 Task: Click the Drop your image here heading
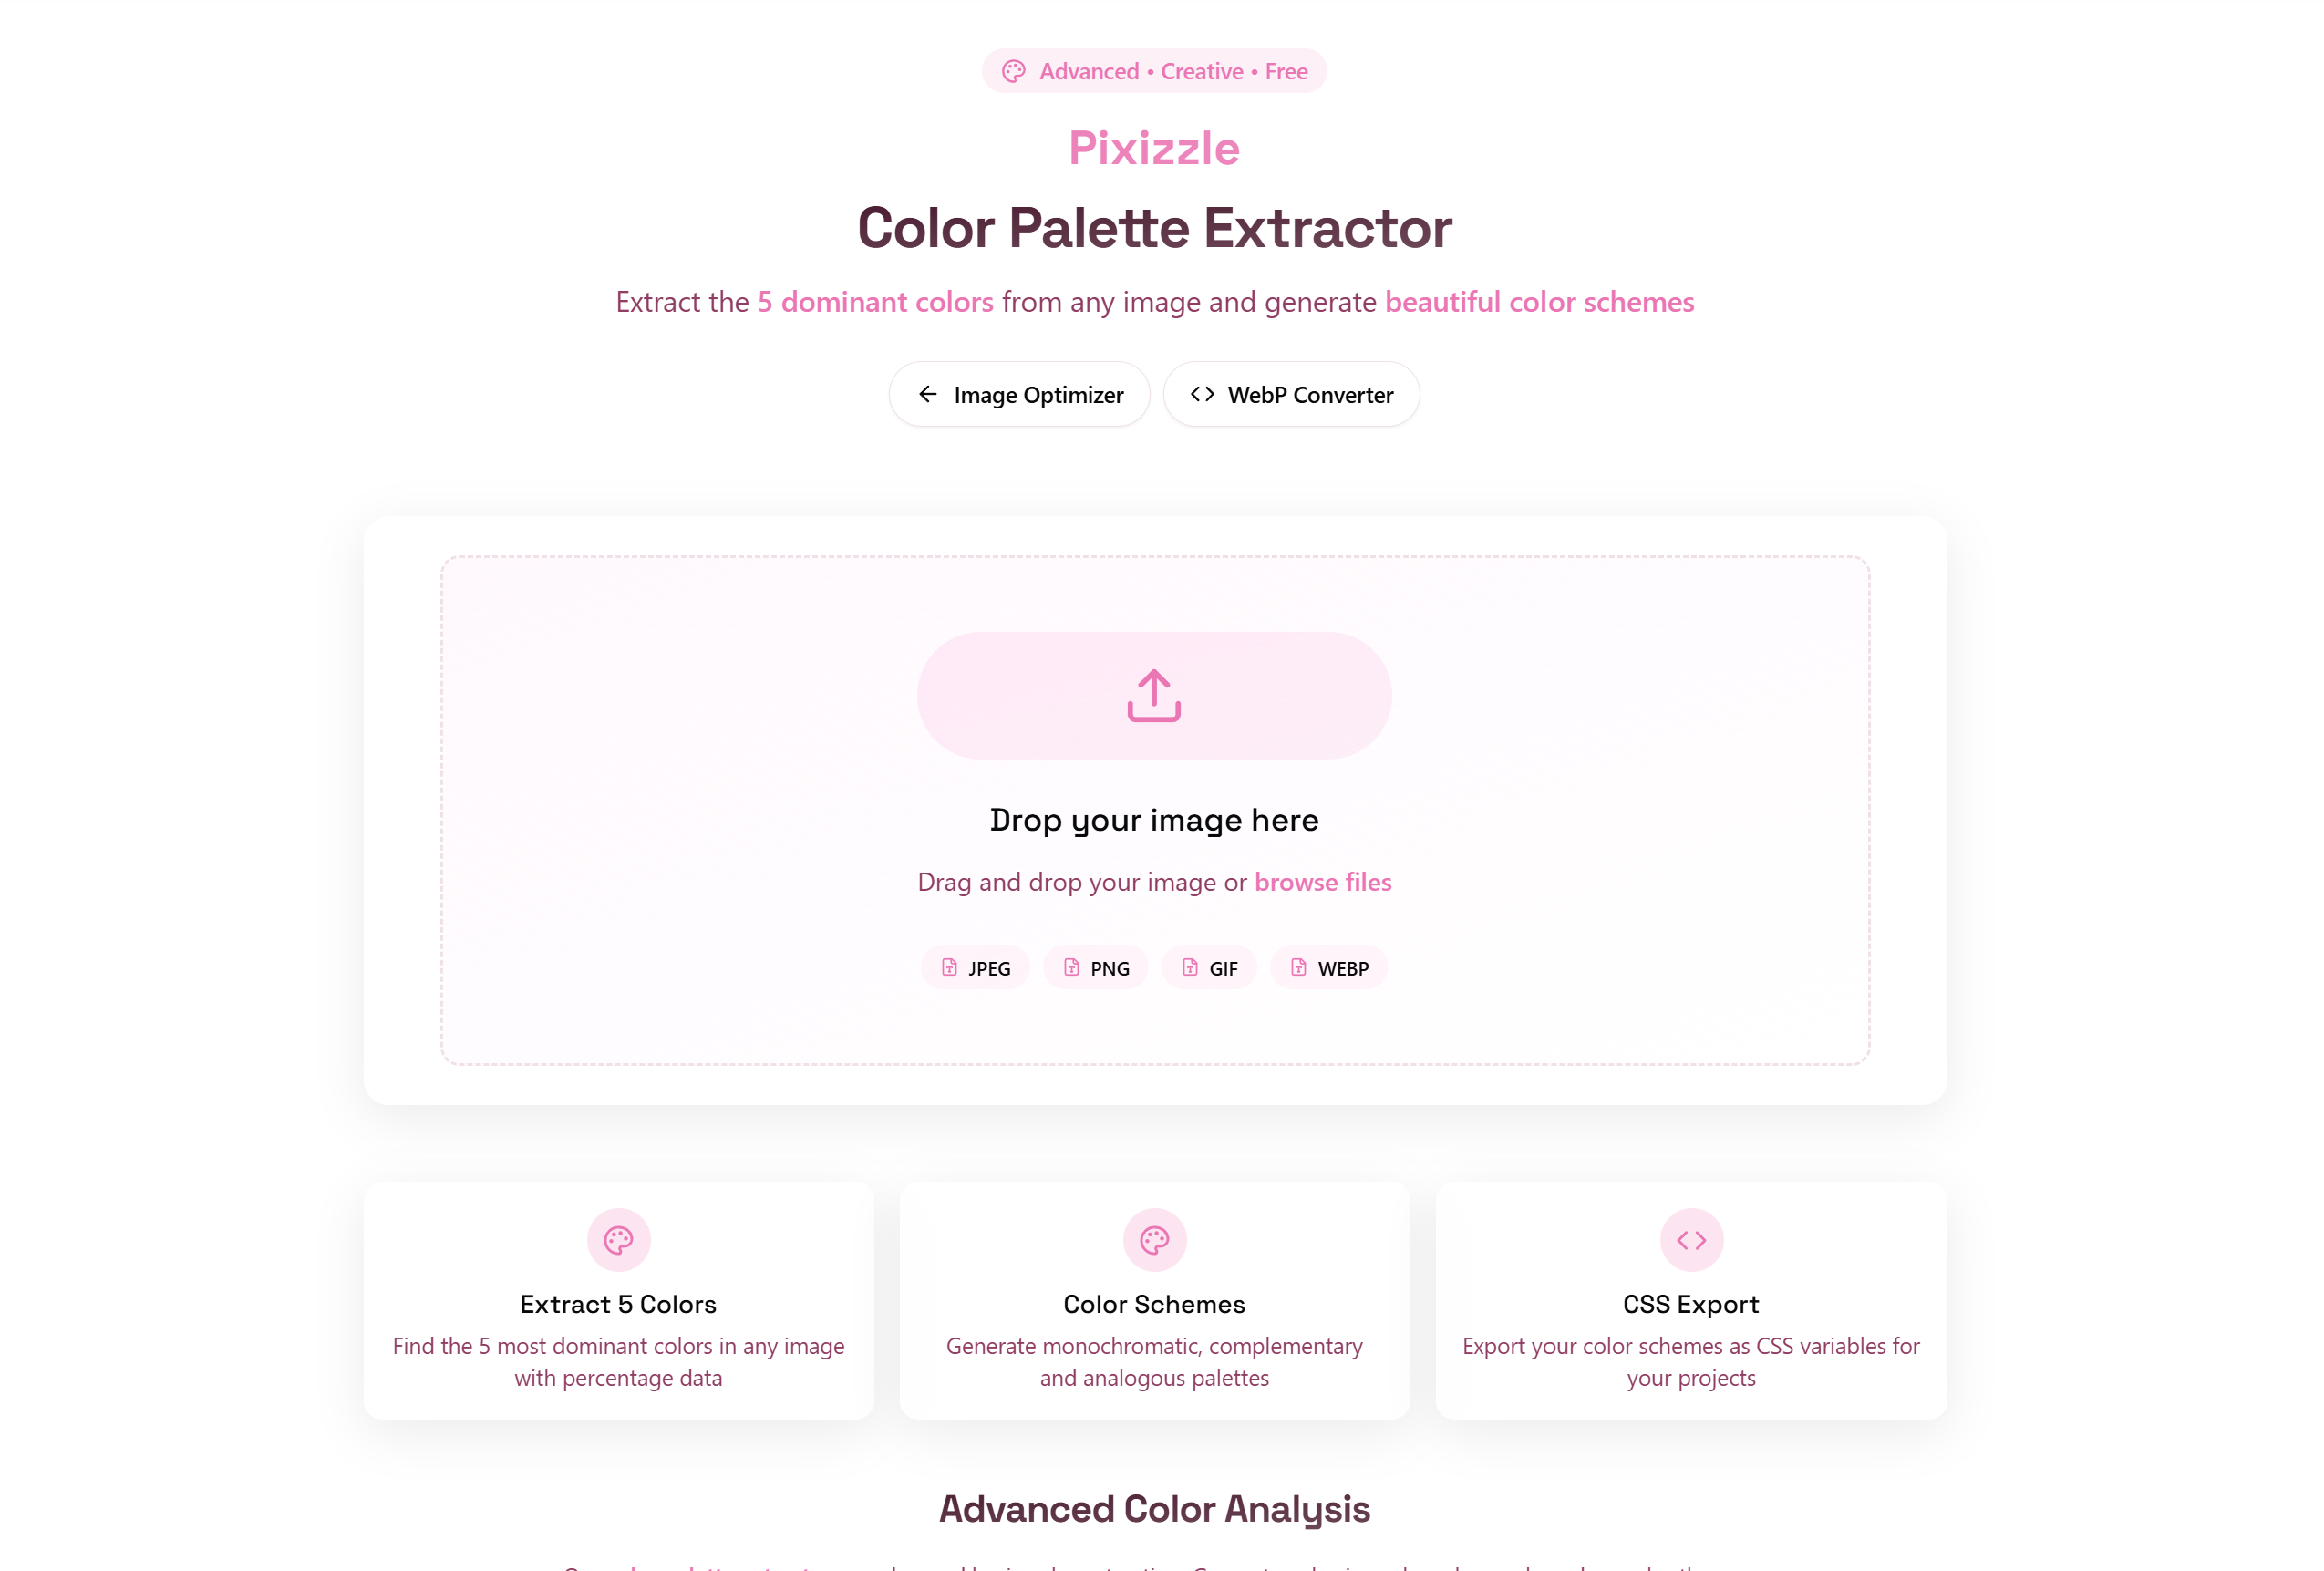(x=1154, y=820)
